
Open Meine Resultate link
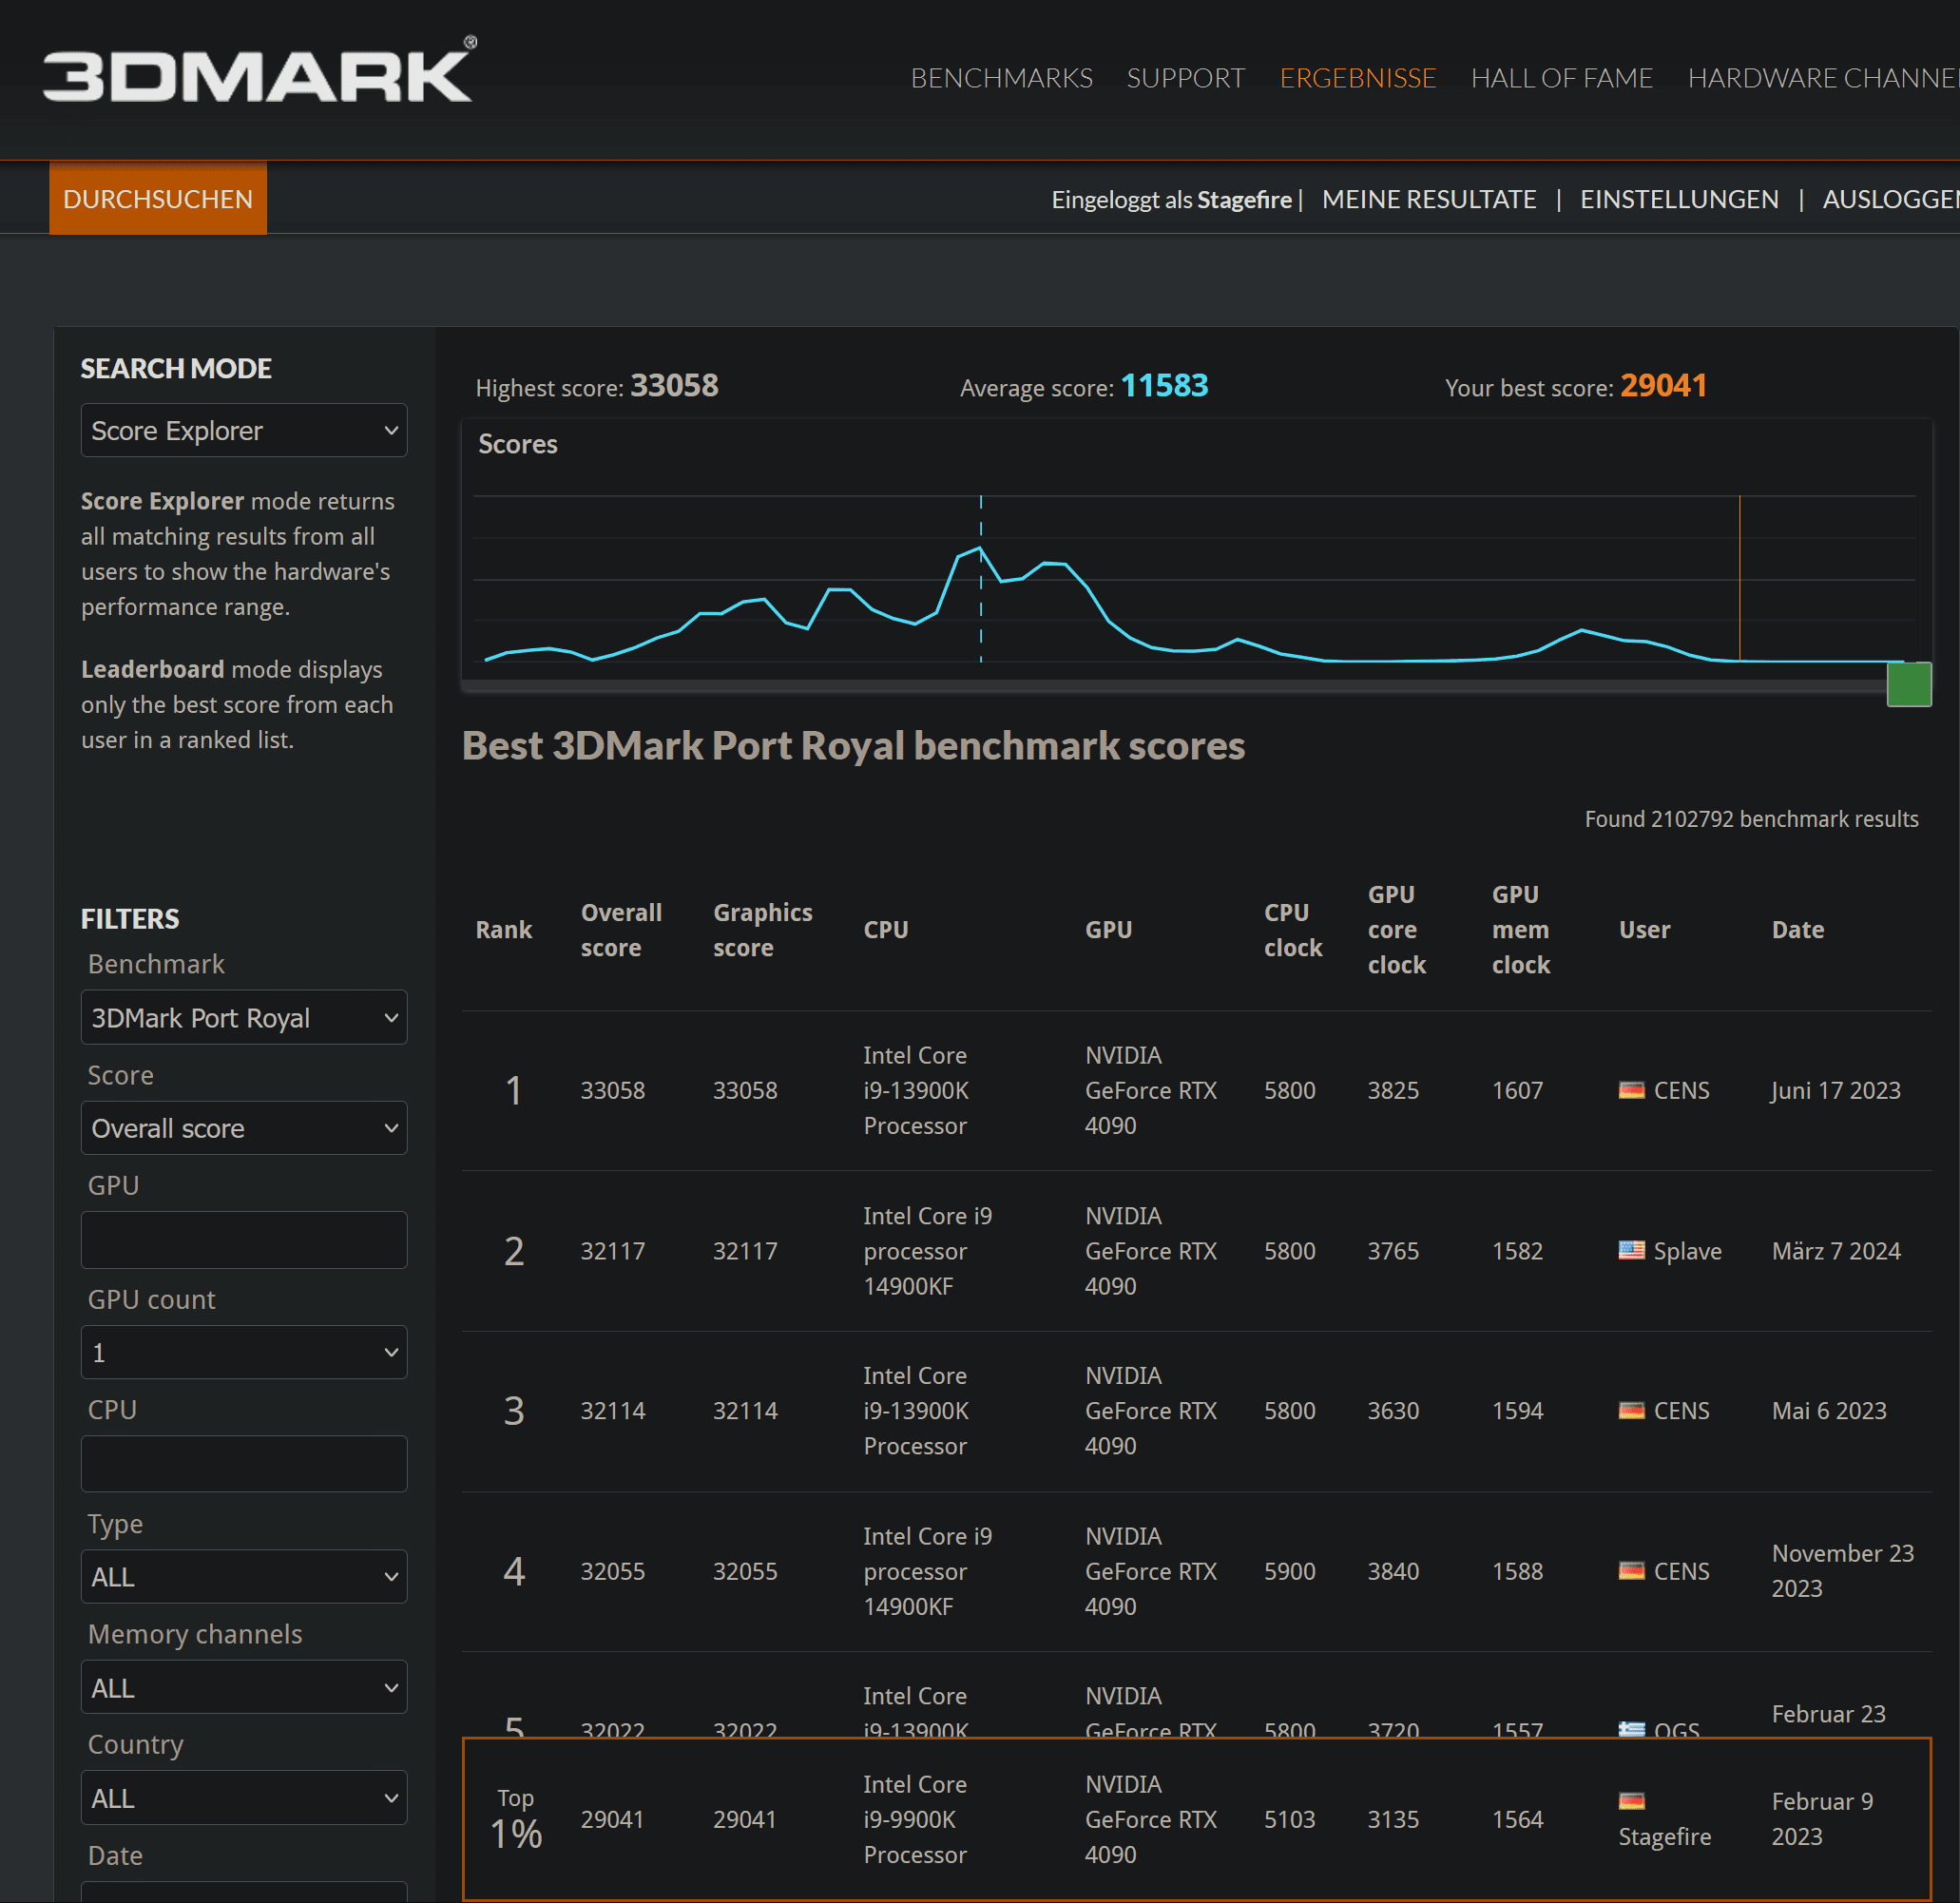point(1428,199)
